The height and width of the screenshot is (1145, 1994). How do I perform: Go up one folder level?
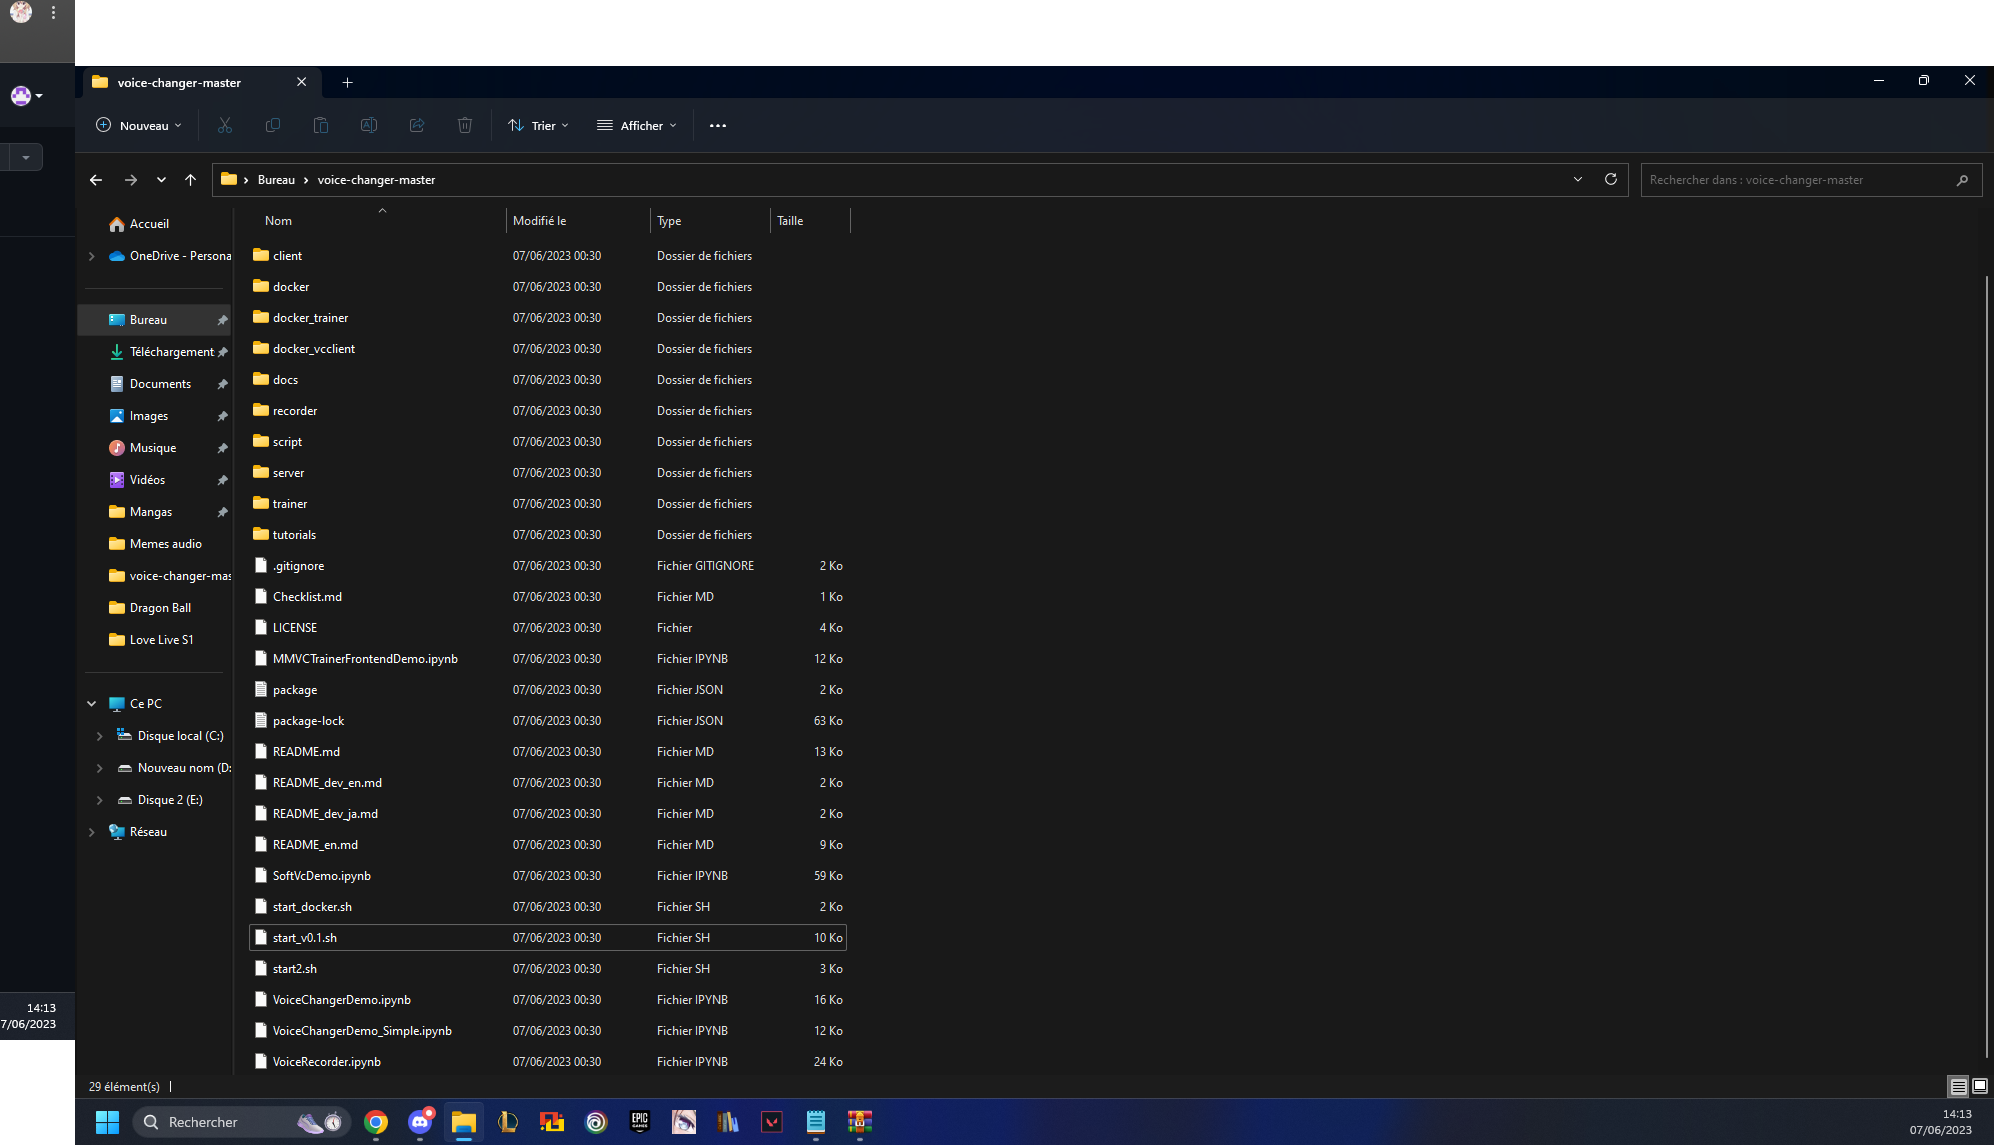coord(190,180)
